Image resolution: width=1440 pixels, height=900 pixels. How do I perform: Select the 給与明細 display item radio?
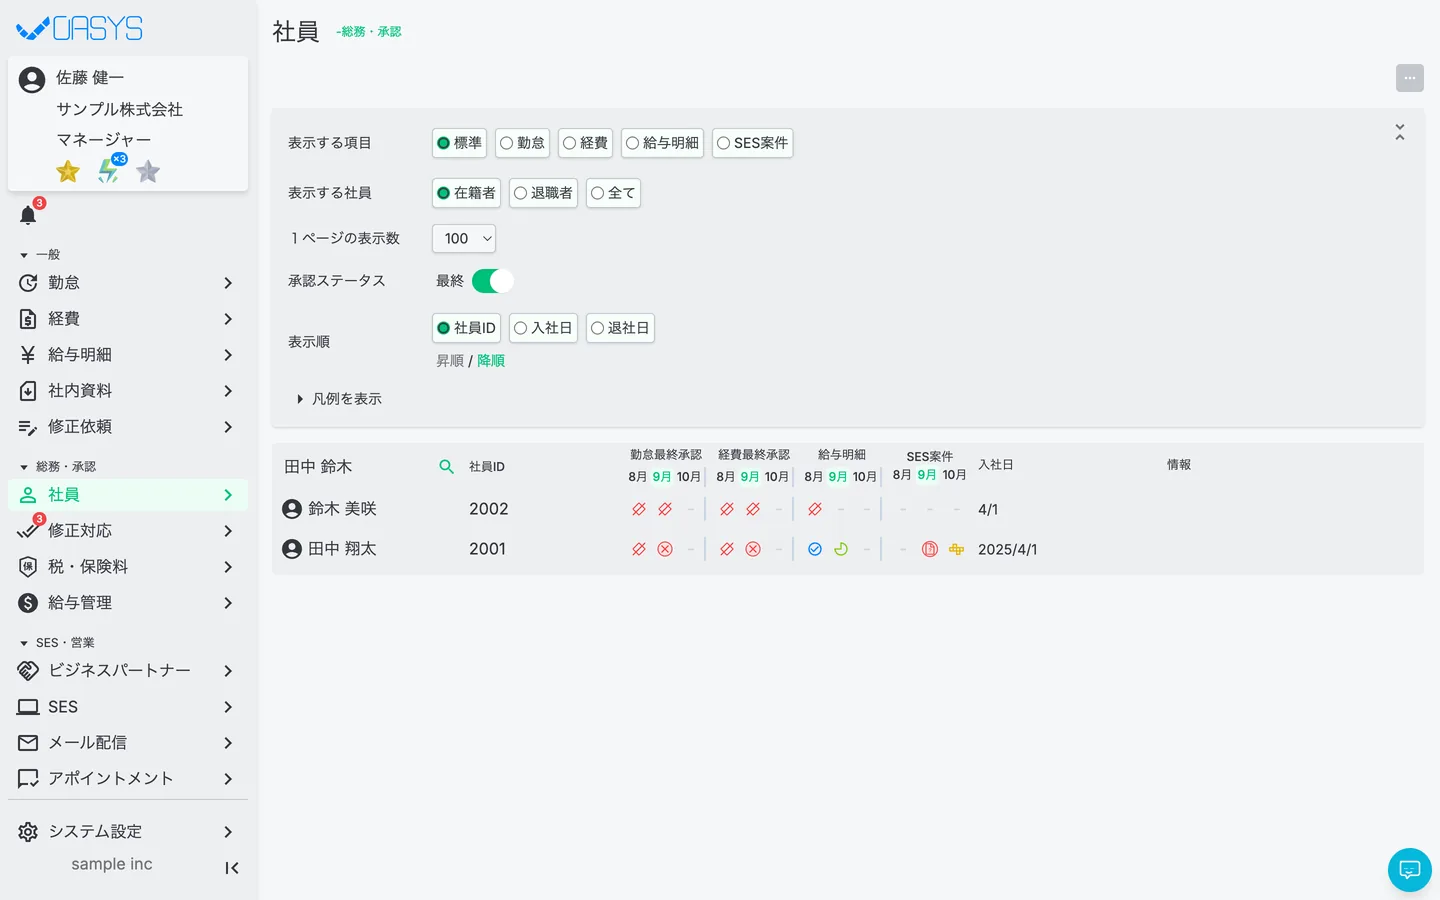[662, 143]
